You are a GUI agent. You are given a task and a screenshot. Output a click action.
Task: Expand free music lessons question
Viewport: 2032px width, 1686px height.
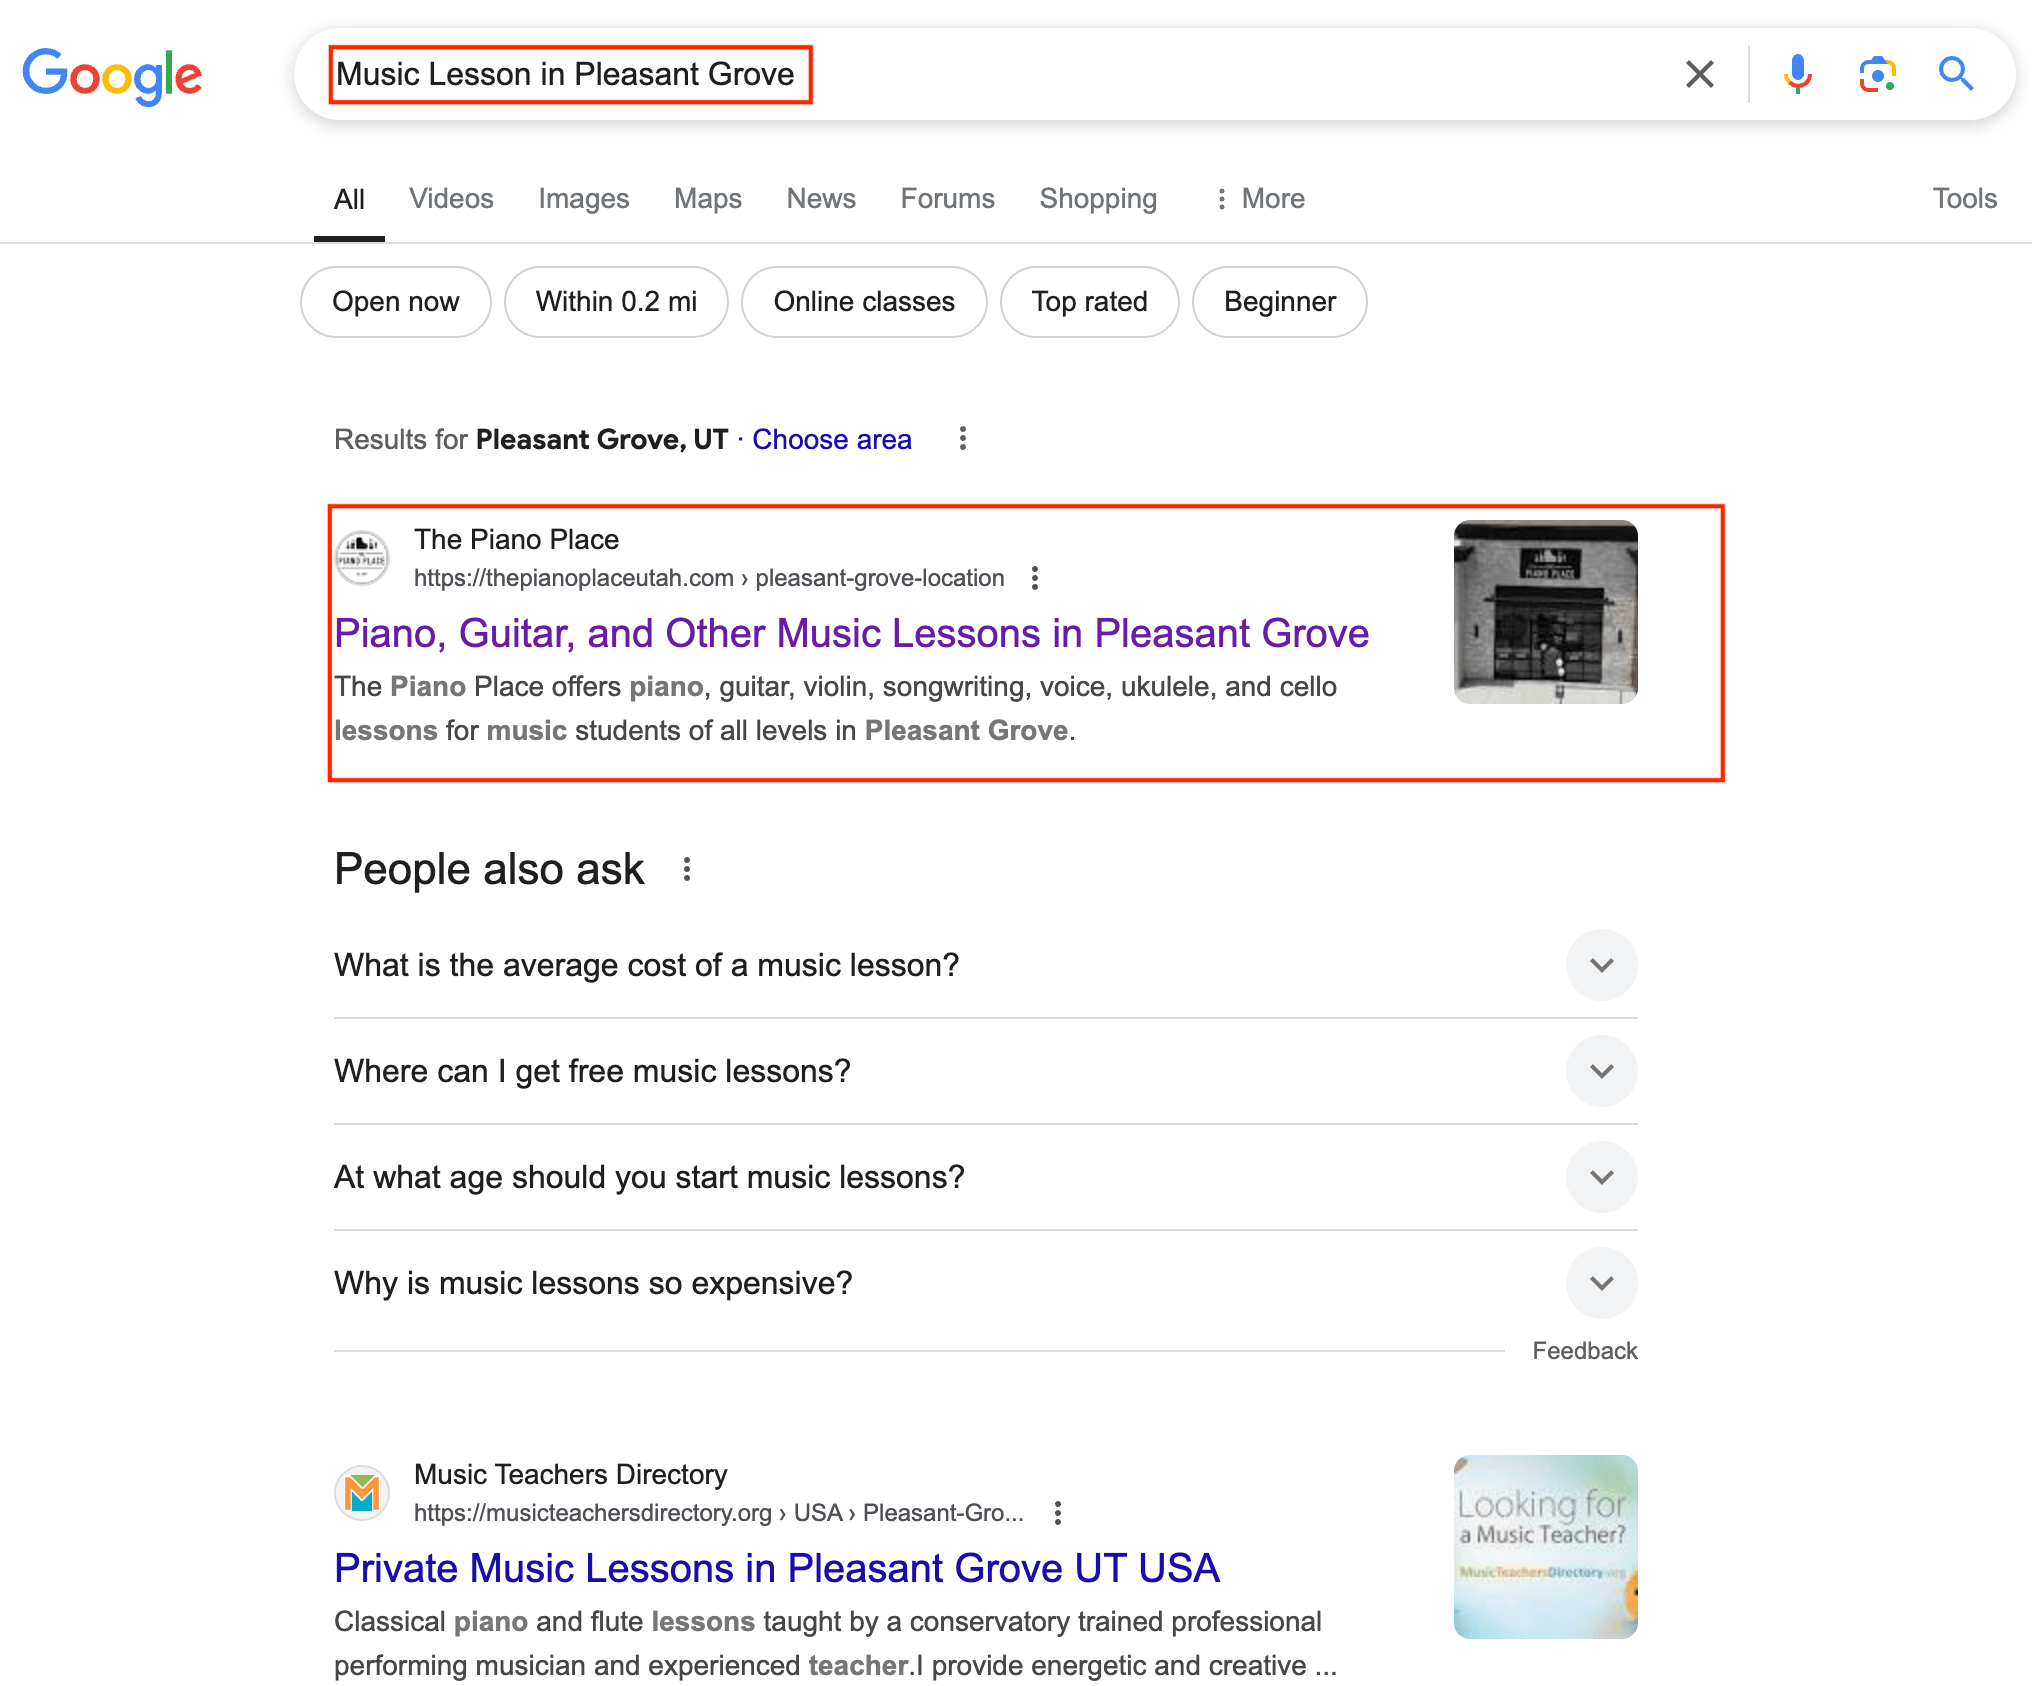(x=1601, y=1071)
